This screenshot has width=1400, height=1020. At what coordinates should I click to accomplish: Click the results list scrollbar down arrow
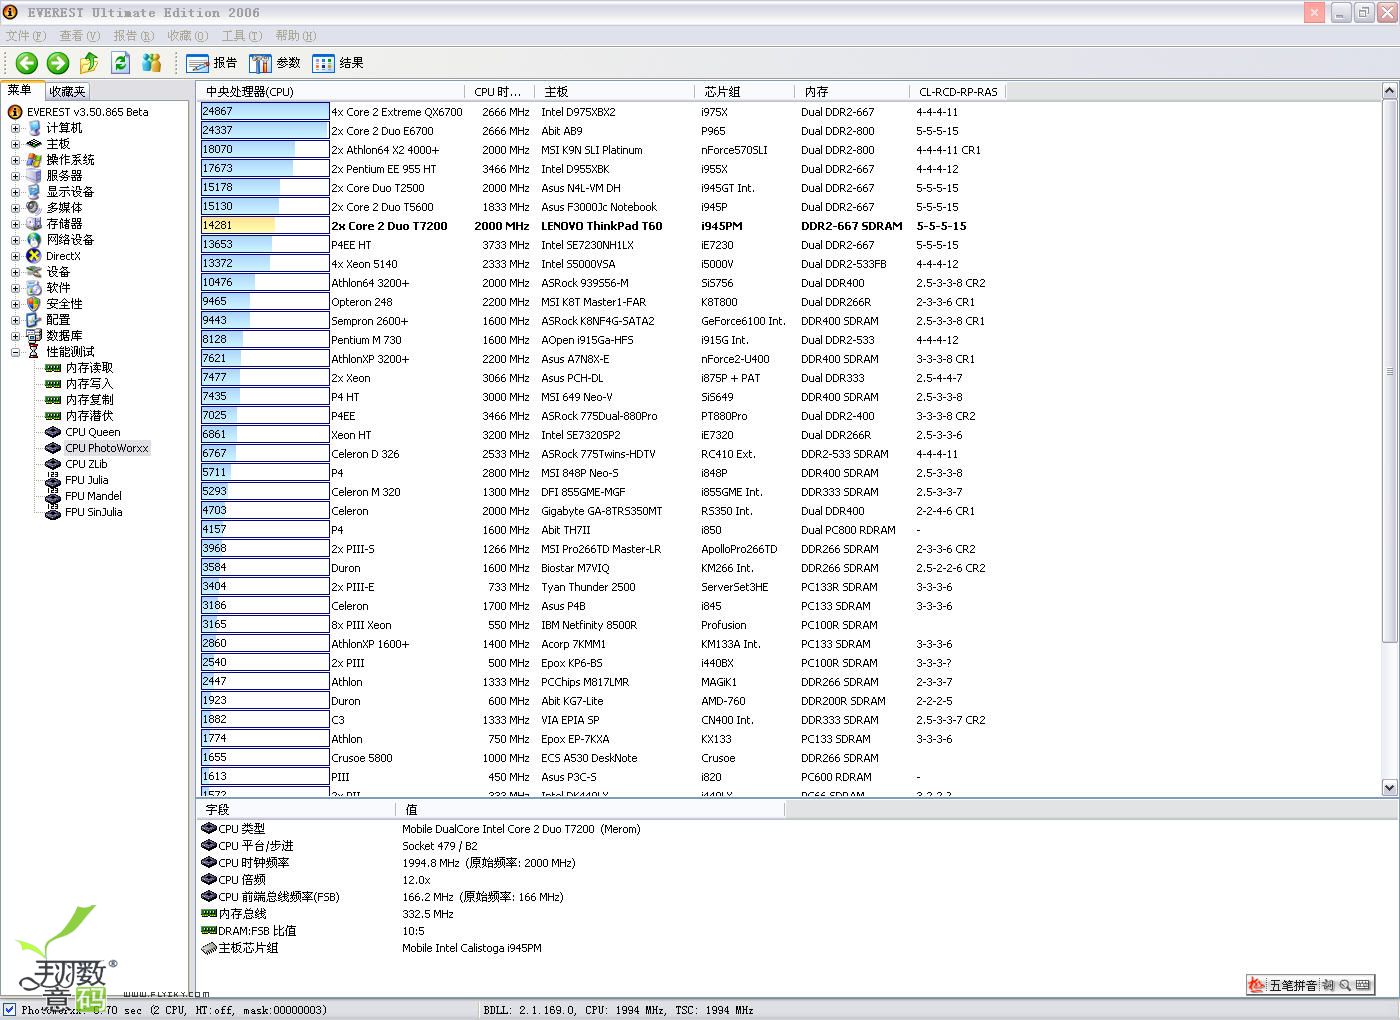click(1389, 788)
